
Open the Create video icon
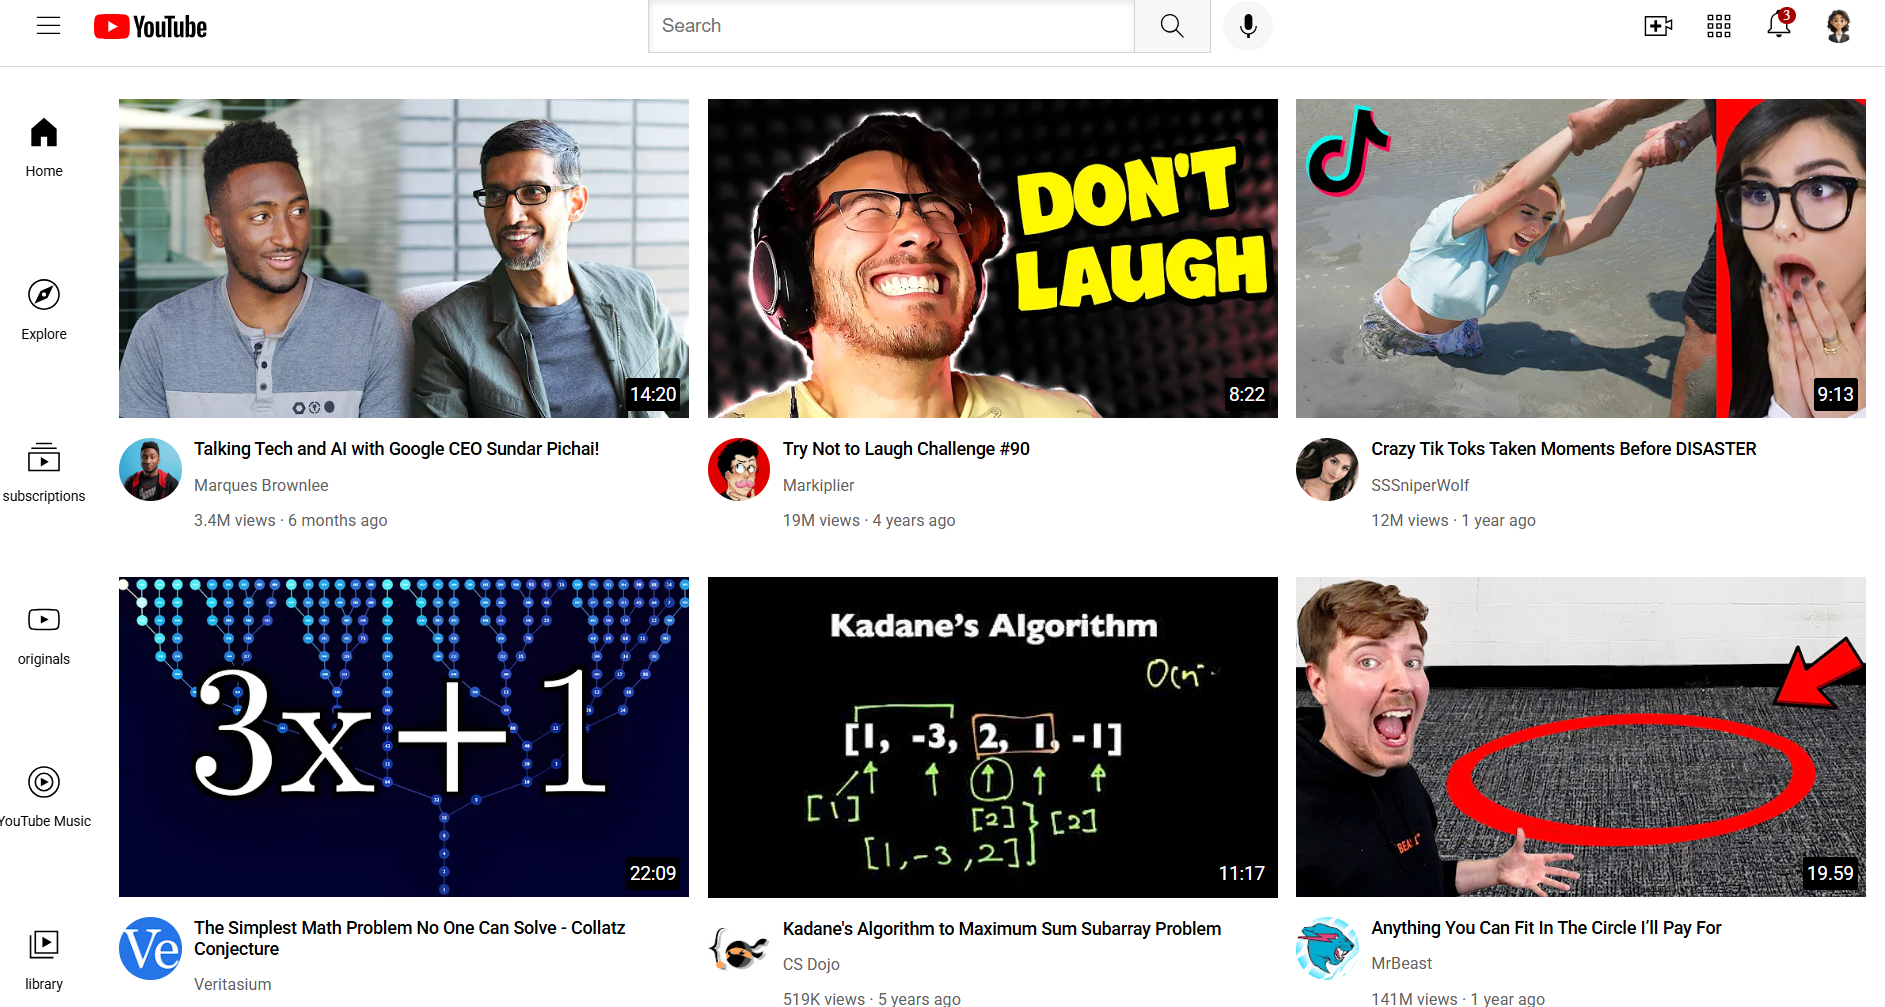point(1657,26)
